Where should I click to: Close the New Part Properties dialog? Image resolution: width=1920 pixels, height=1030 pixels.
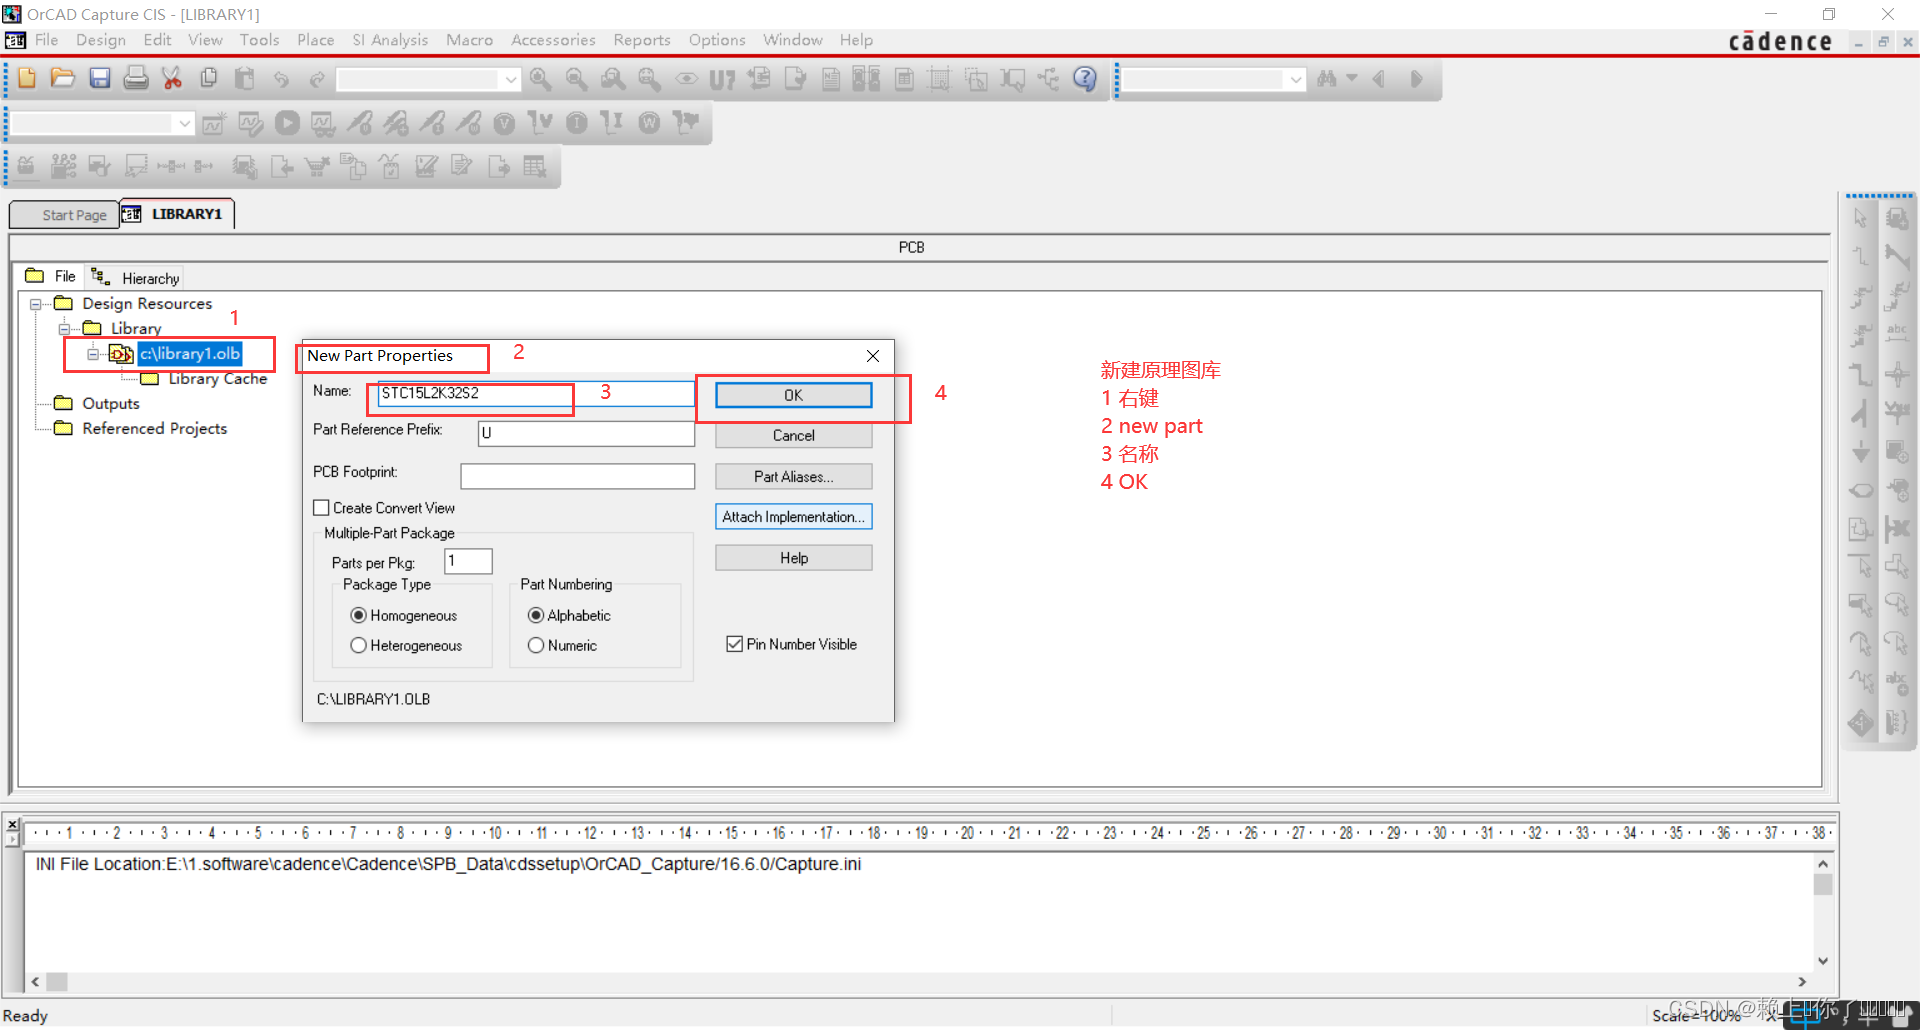click(873, 356)
